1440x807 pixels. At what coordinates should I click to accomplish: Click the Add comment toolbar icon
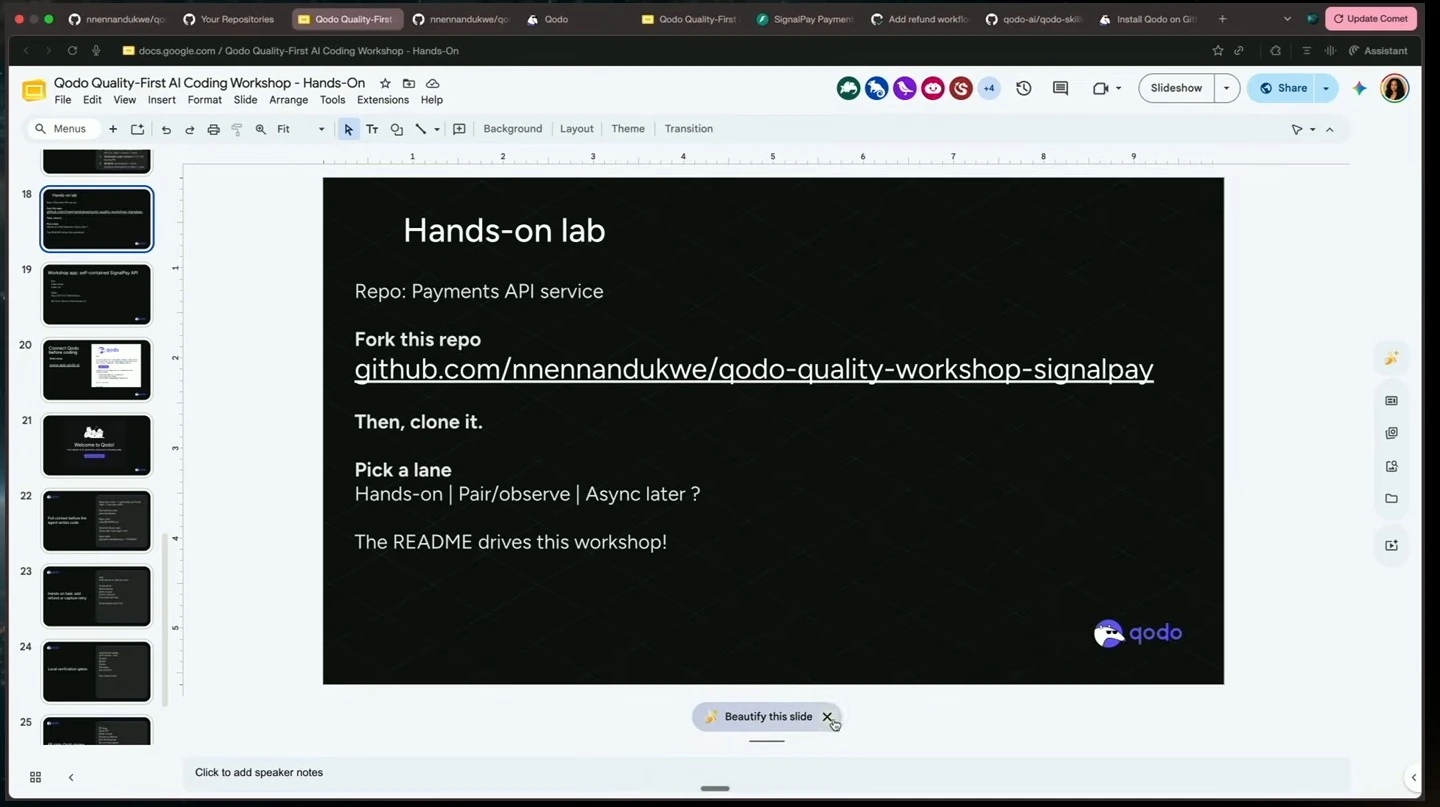coord(459,129)
